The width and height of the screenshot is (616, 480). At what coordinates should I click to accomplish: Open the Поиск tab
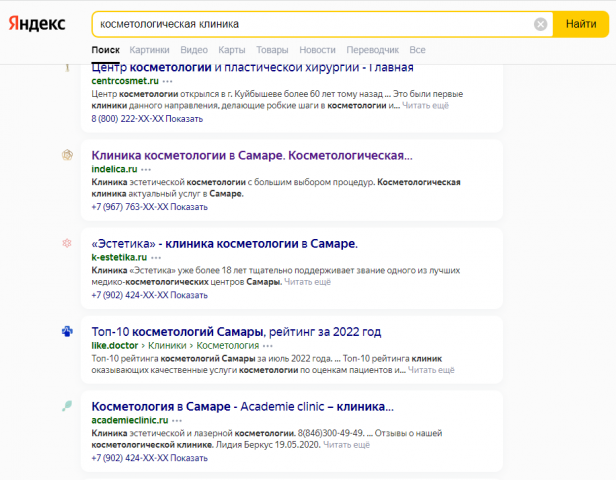pyautogui.click(x=105, y=50)
